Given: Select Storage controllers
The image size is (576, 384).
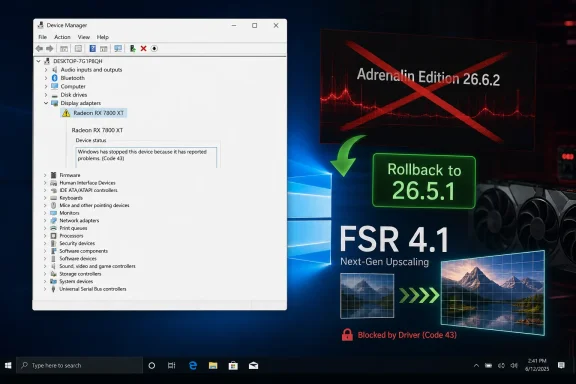Looking at the screenshot, I should point(80,274).
